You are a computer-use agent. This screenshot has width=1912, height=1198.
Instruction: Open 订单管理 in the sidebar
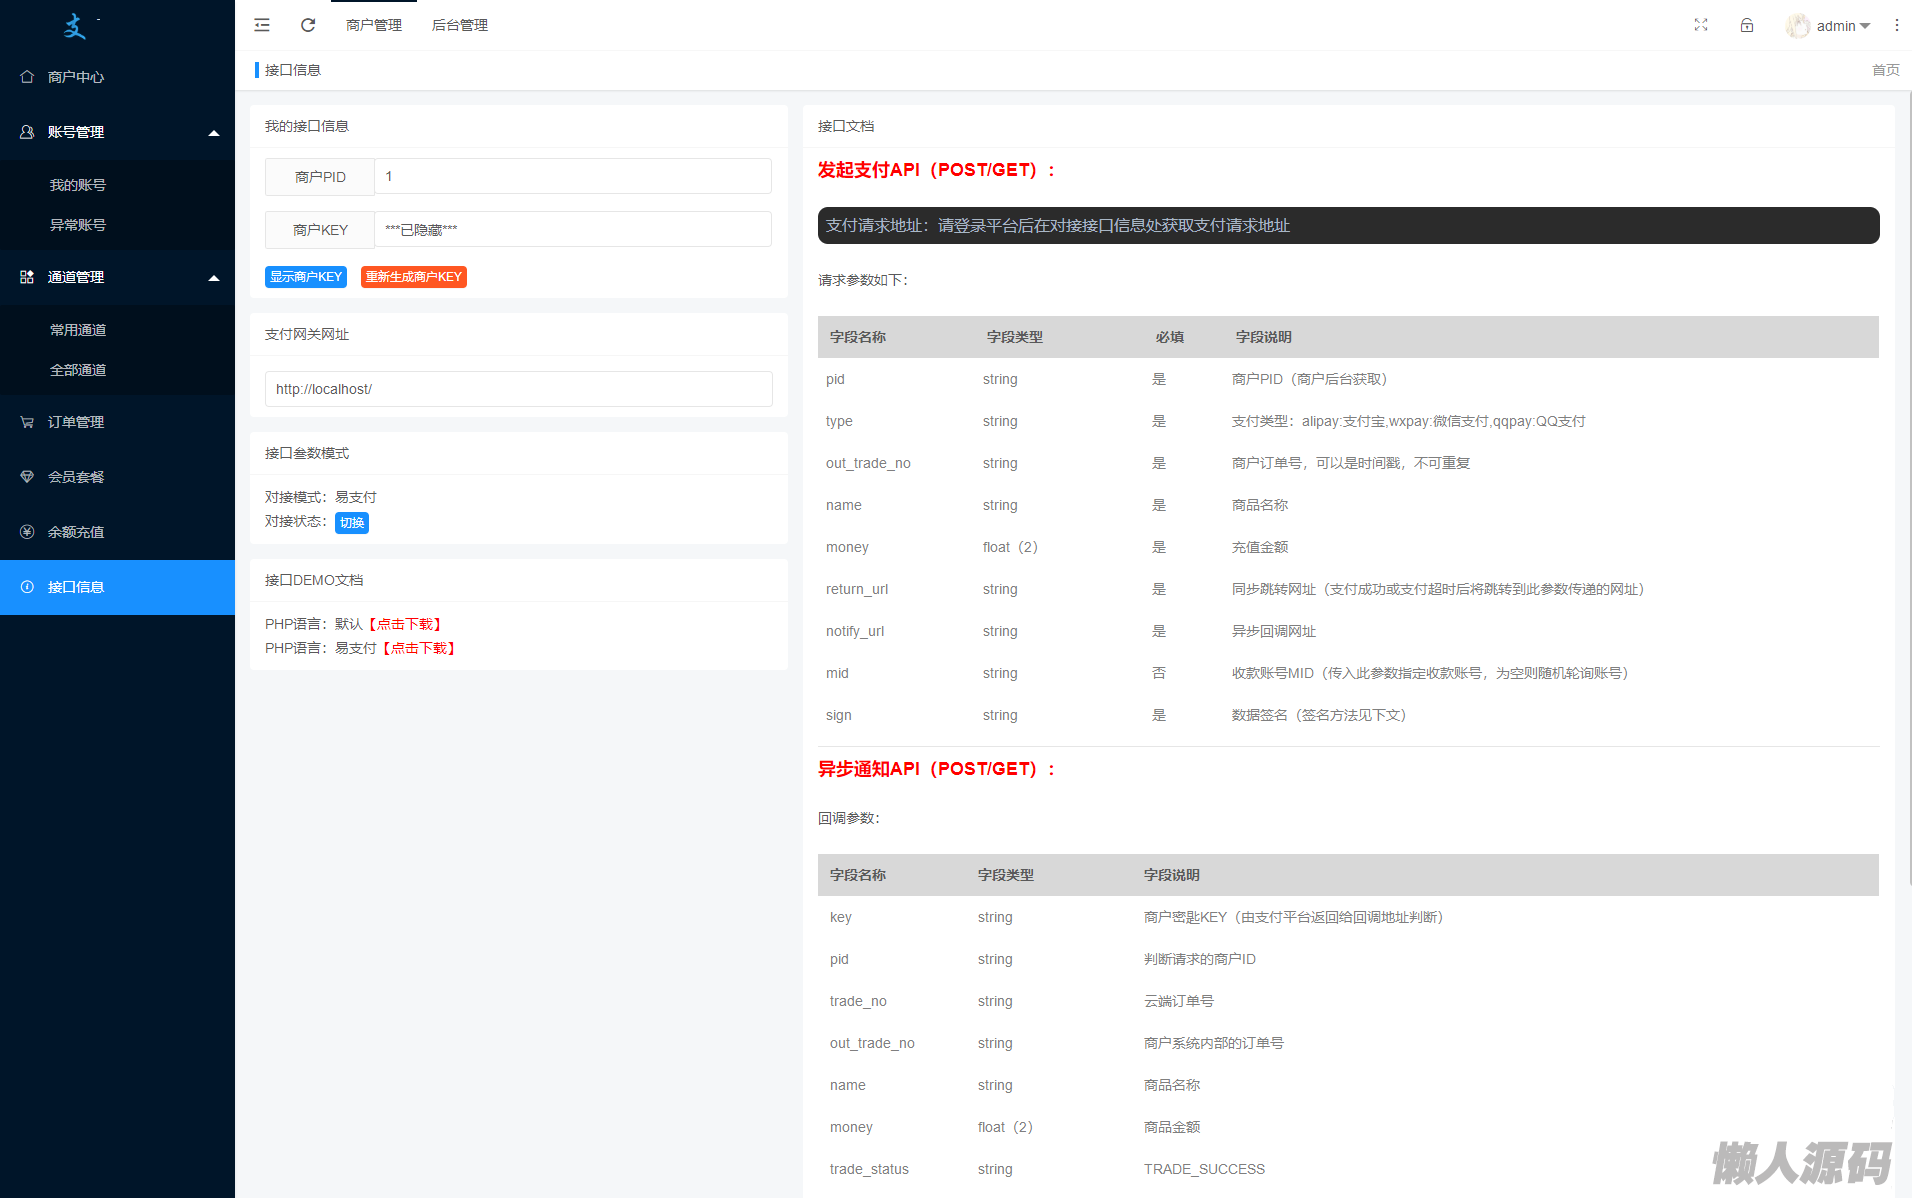tap(76, 422)
